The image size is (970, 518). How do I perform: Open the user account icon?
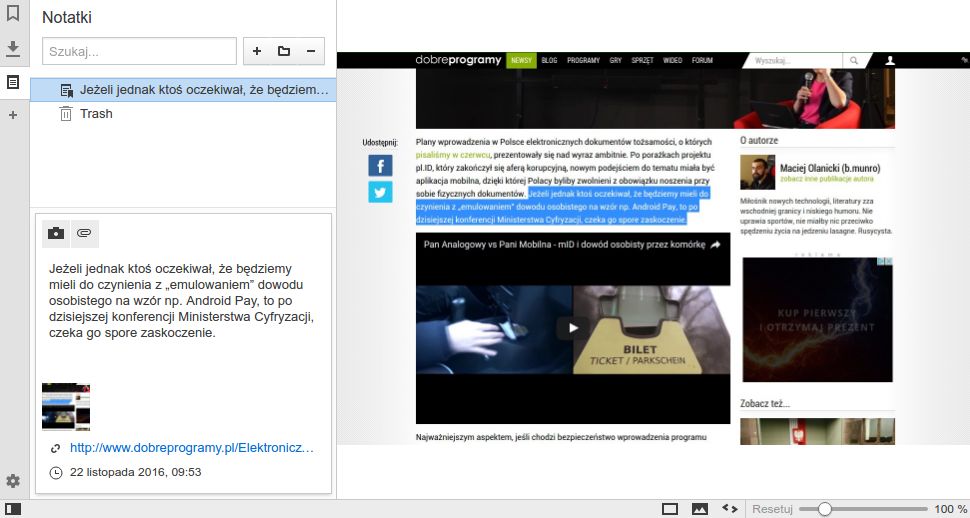pyautogui.click(x=890, y=61)
